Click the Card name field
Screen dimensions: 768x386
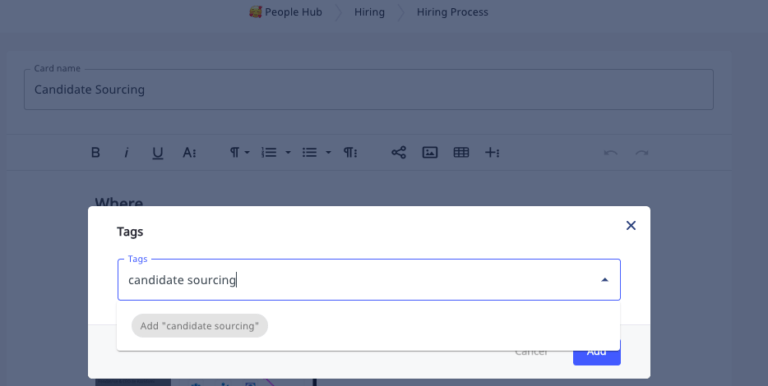369,89
